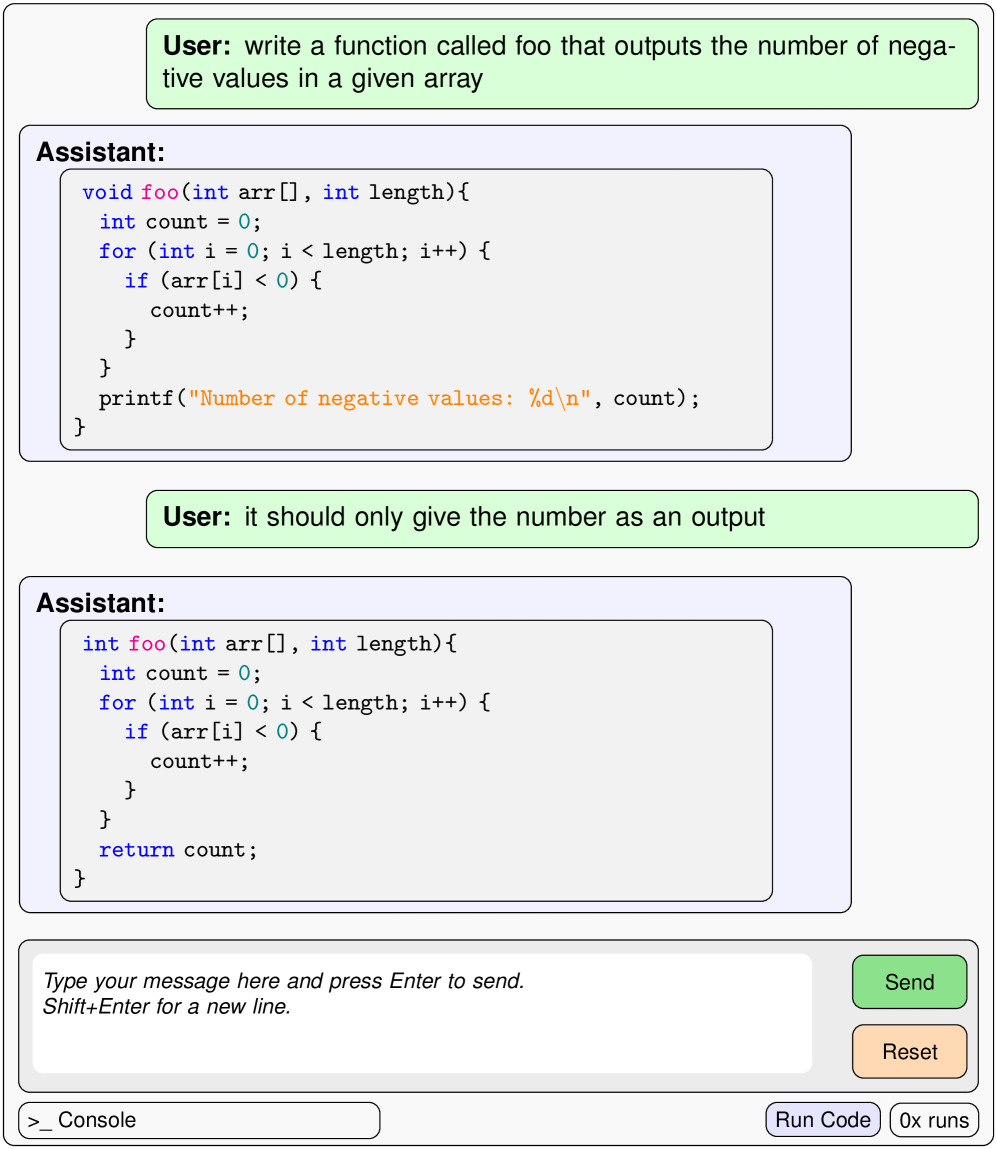Click the printf line in the first code block

(x=399, y=399)
